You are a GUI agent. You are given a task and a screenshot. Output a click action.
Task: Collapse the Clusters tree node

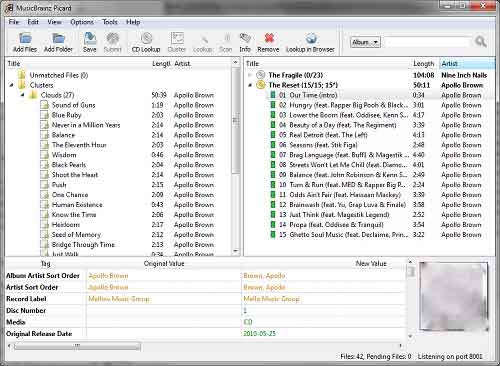[12, 85]
